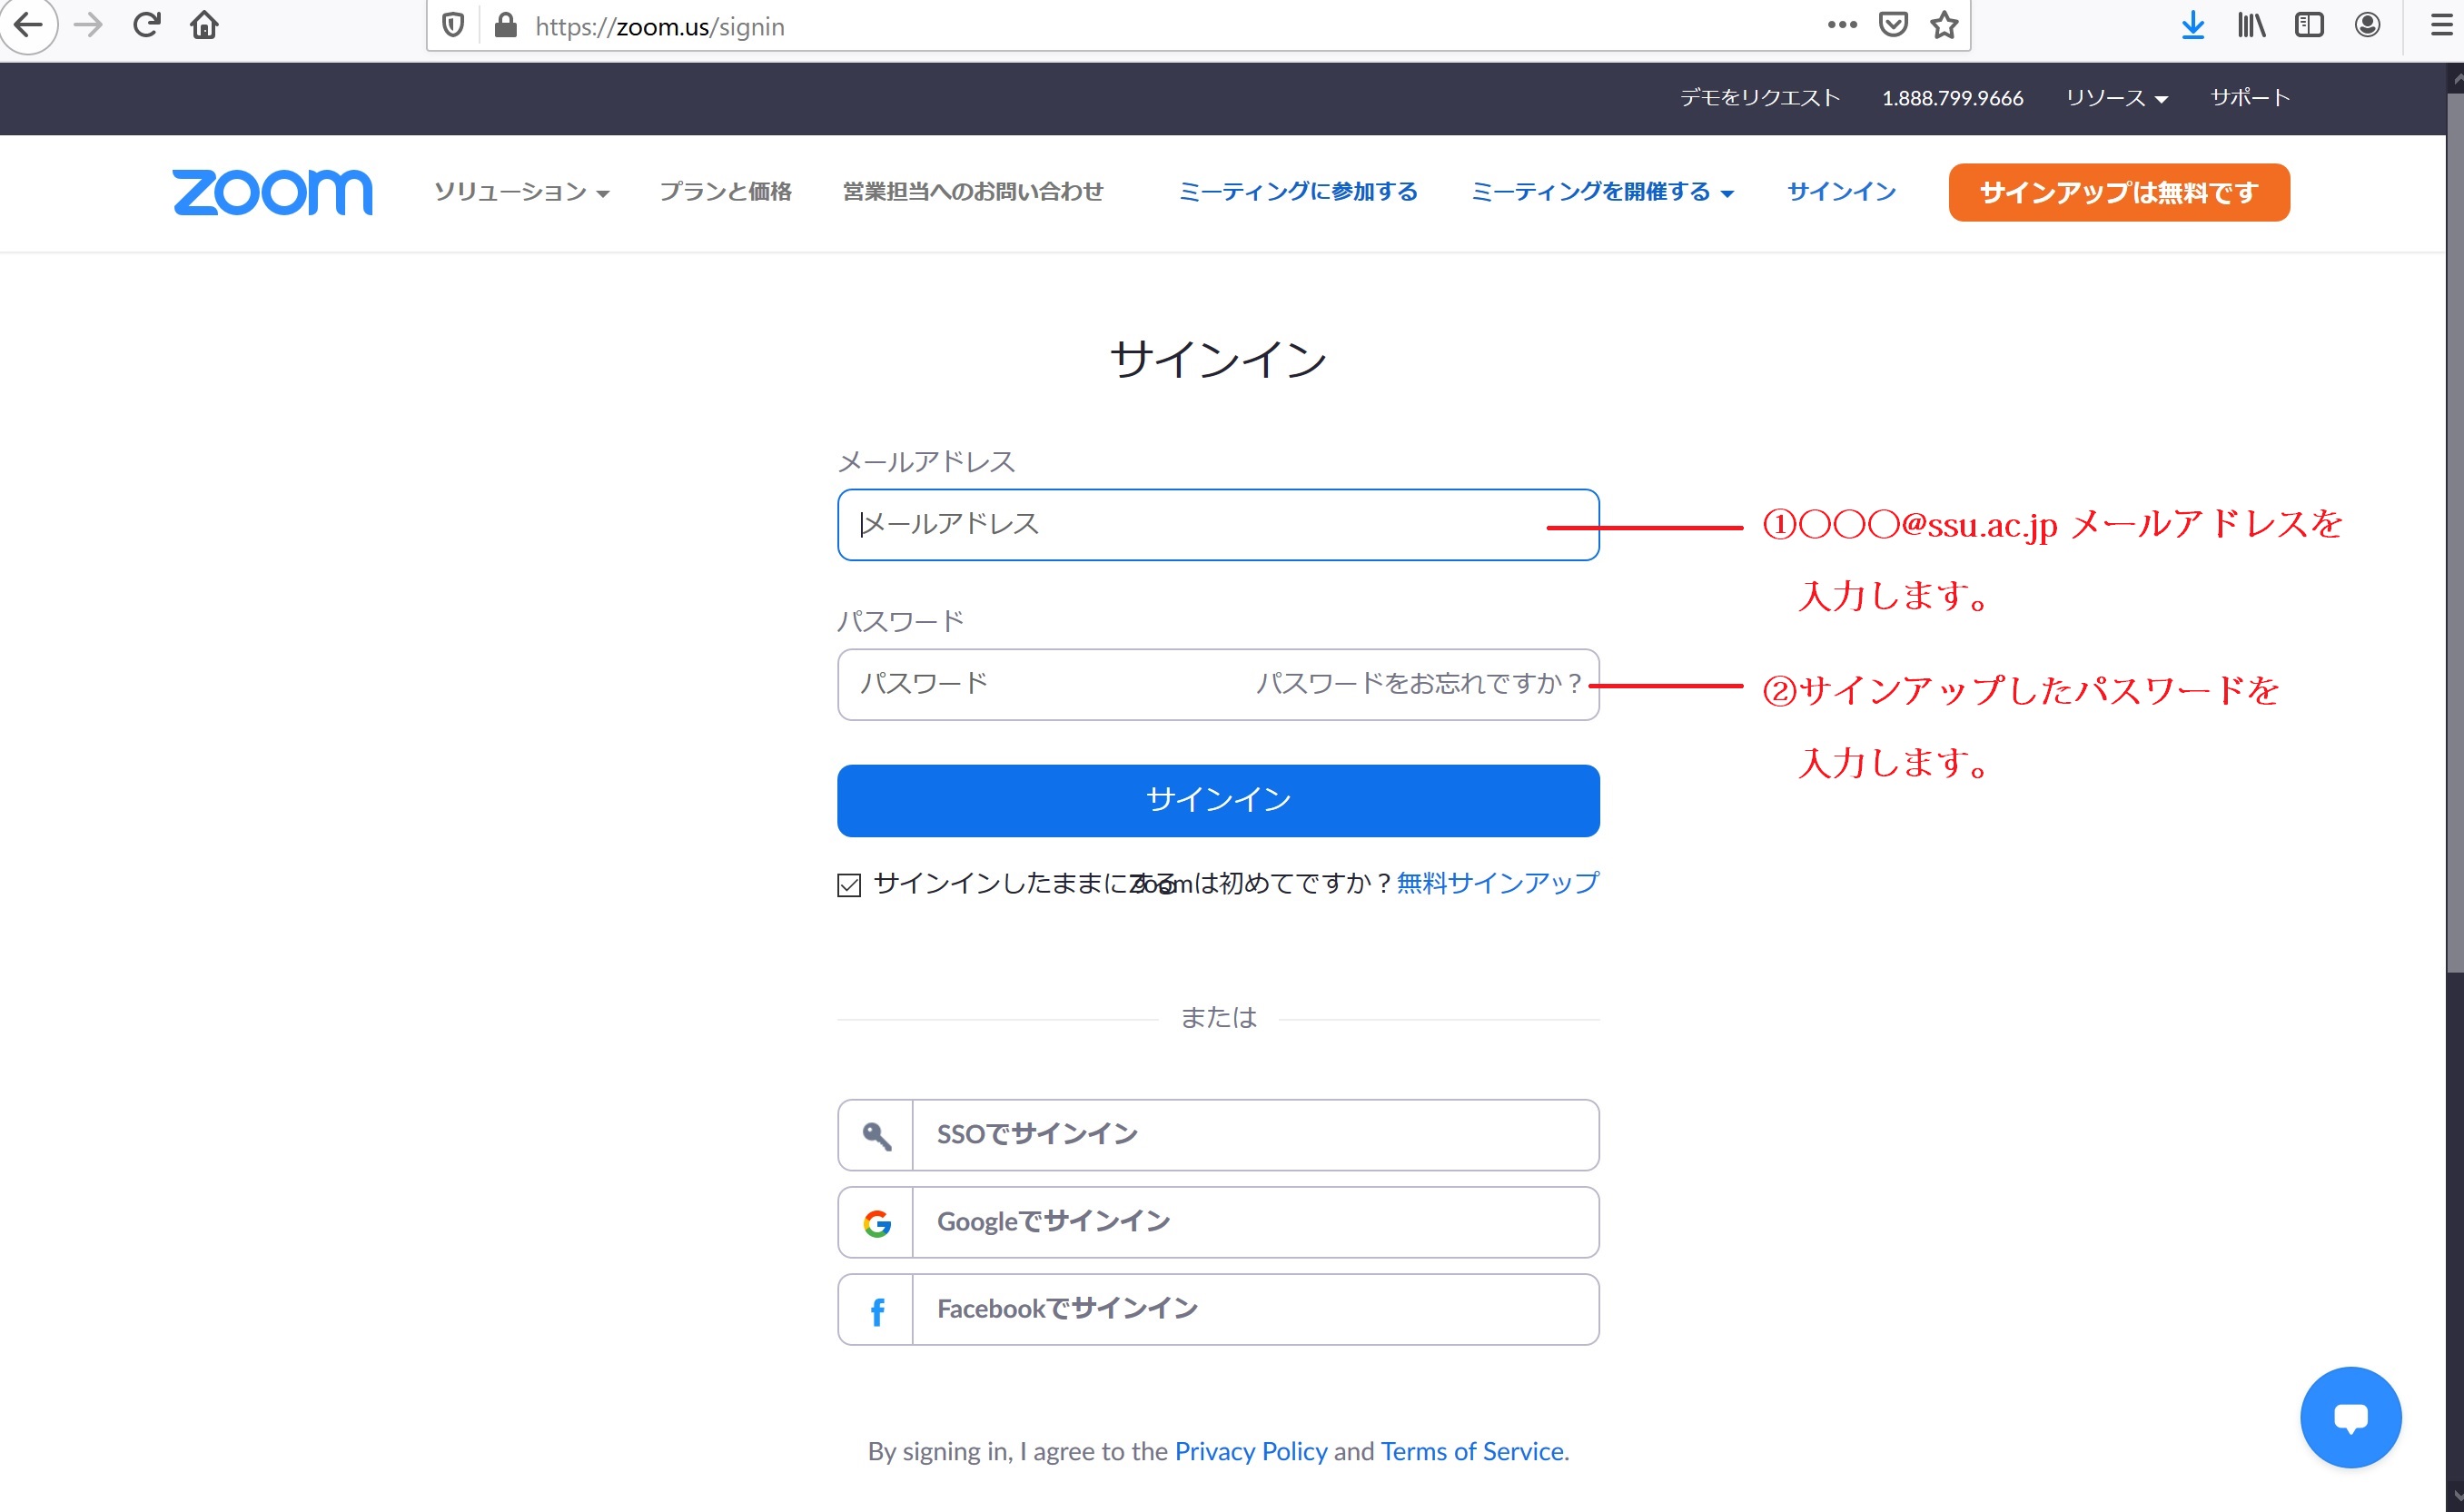Toggle the sidebar view icon

click(2309, 25)
